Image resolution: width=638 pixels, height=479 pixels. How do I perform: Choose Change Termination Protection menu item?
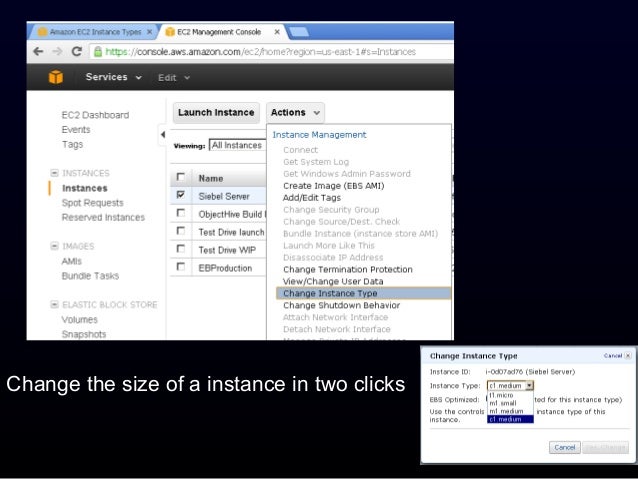point(348,269)
